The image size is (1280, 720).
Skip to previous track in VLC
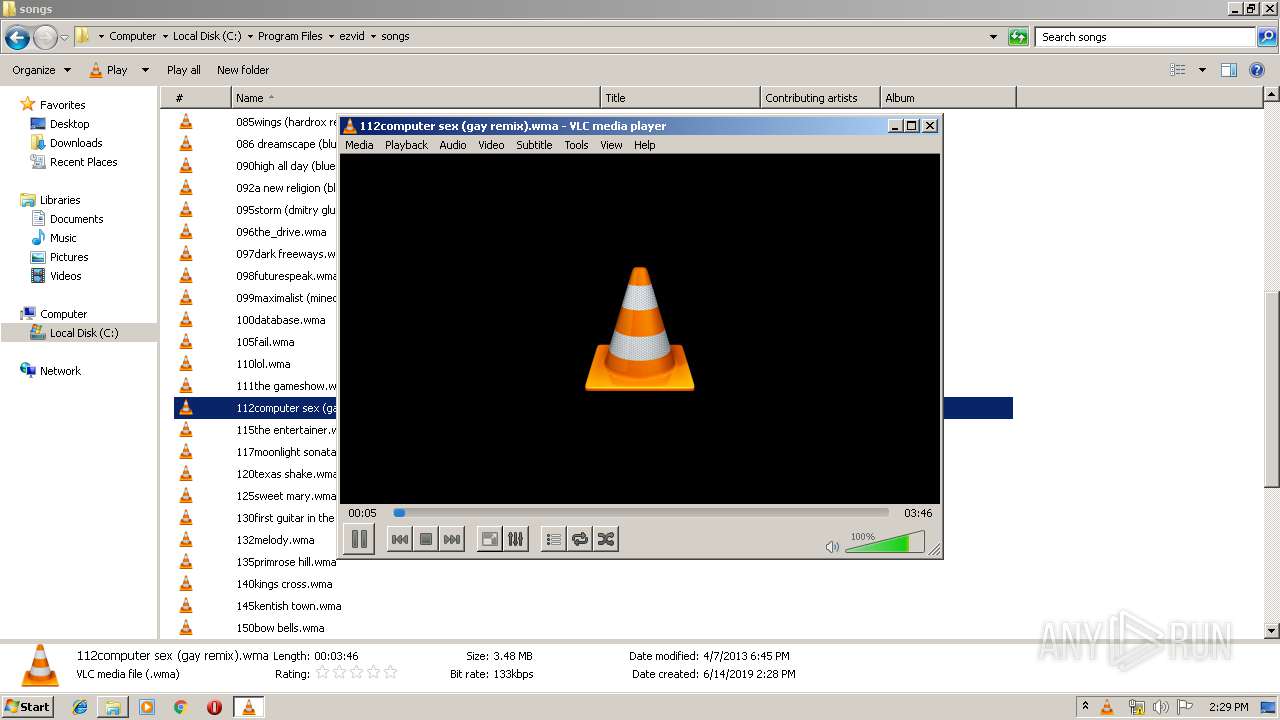coord(399,539)
